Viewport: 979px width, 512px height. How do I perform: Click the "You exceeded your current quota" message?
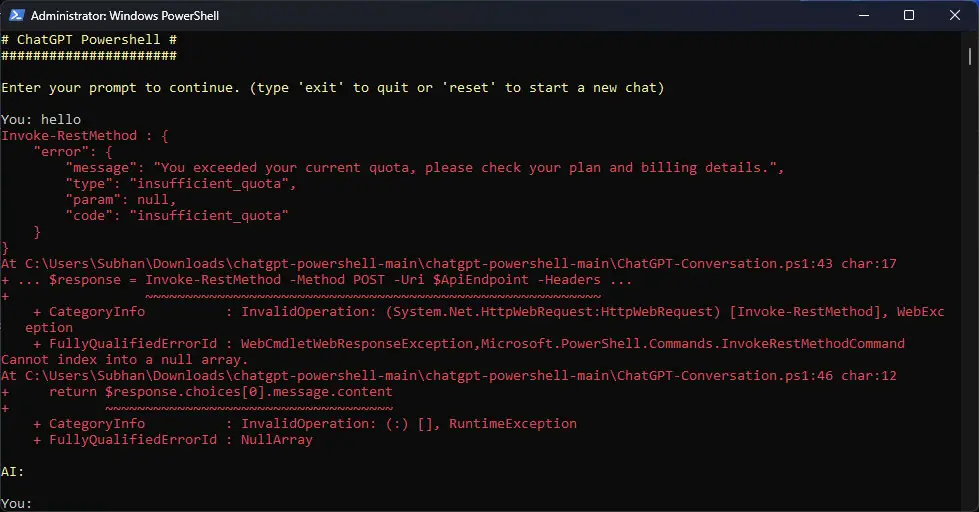(x=468, y=167)
